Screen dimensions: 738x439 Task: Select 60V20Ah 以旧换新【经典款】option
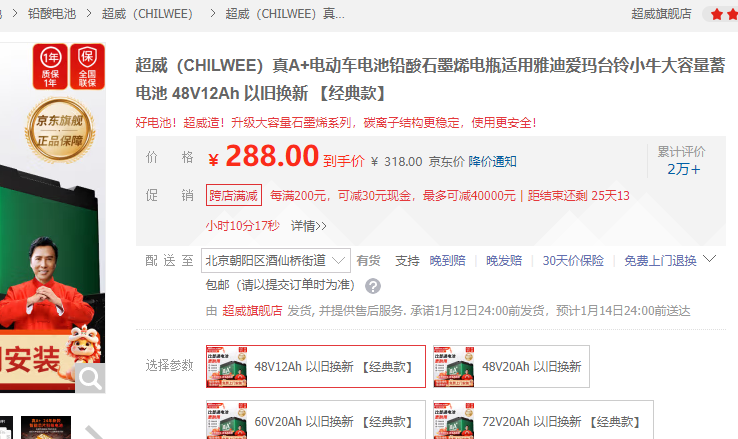[x=316, y=420]
